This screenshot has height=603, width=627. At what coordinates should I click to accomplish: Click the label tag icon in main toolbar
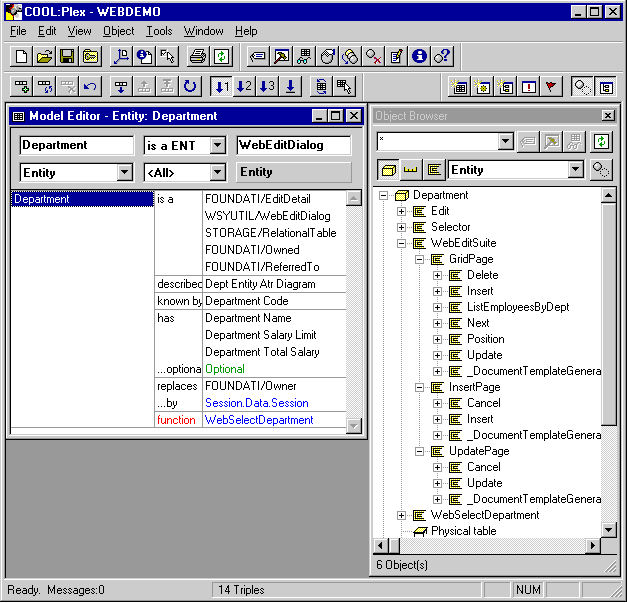pos(258,56)
